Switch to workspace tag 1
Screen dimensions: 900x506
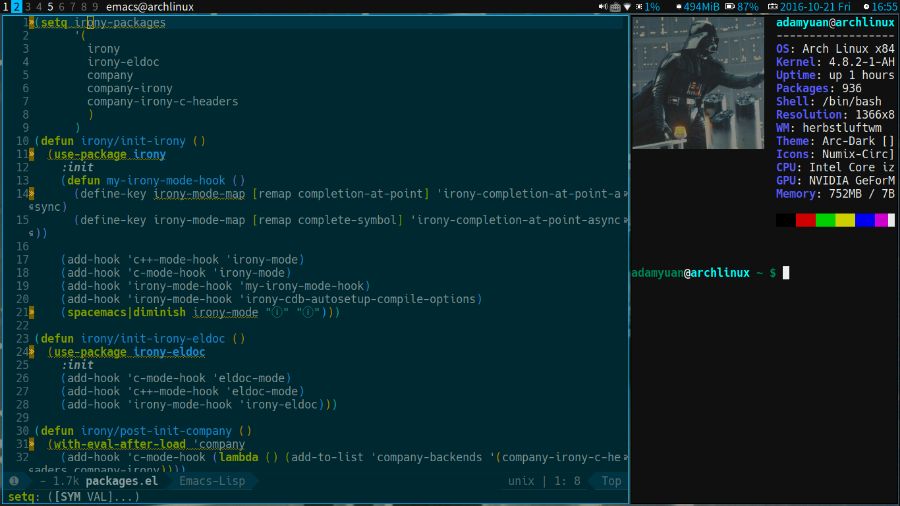(5, 7)
